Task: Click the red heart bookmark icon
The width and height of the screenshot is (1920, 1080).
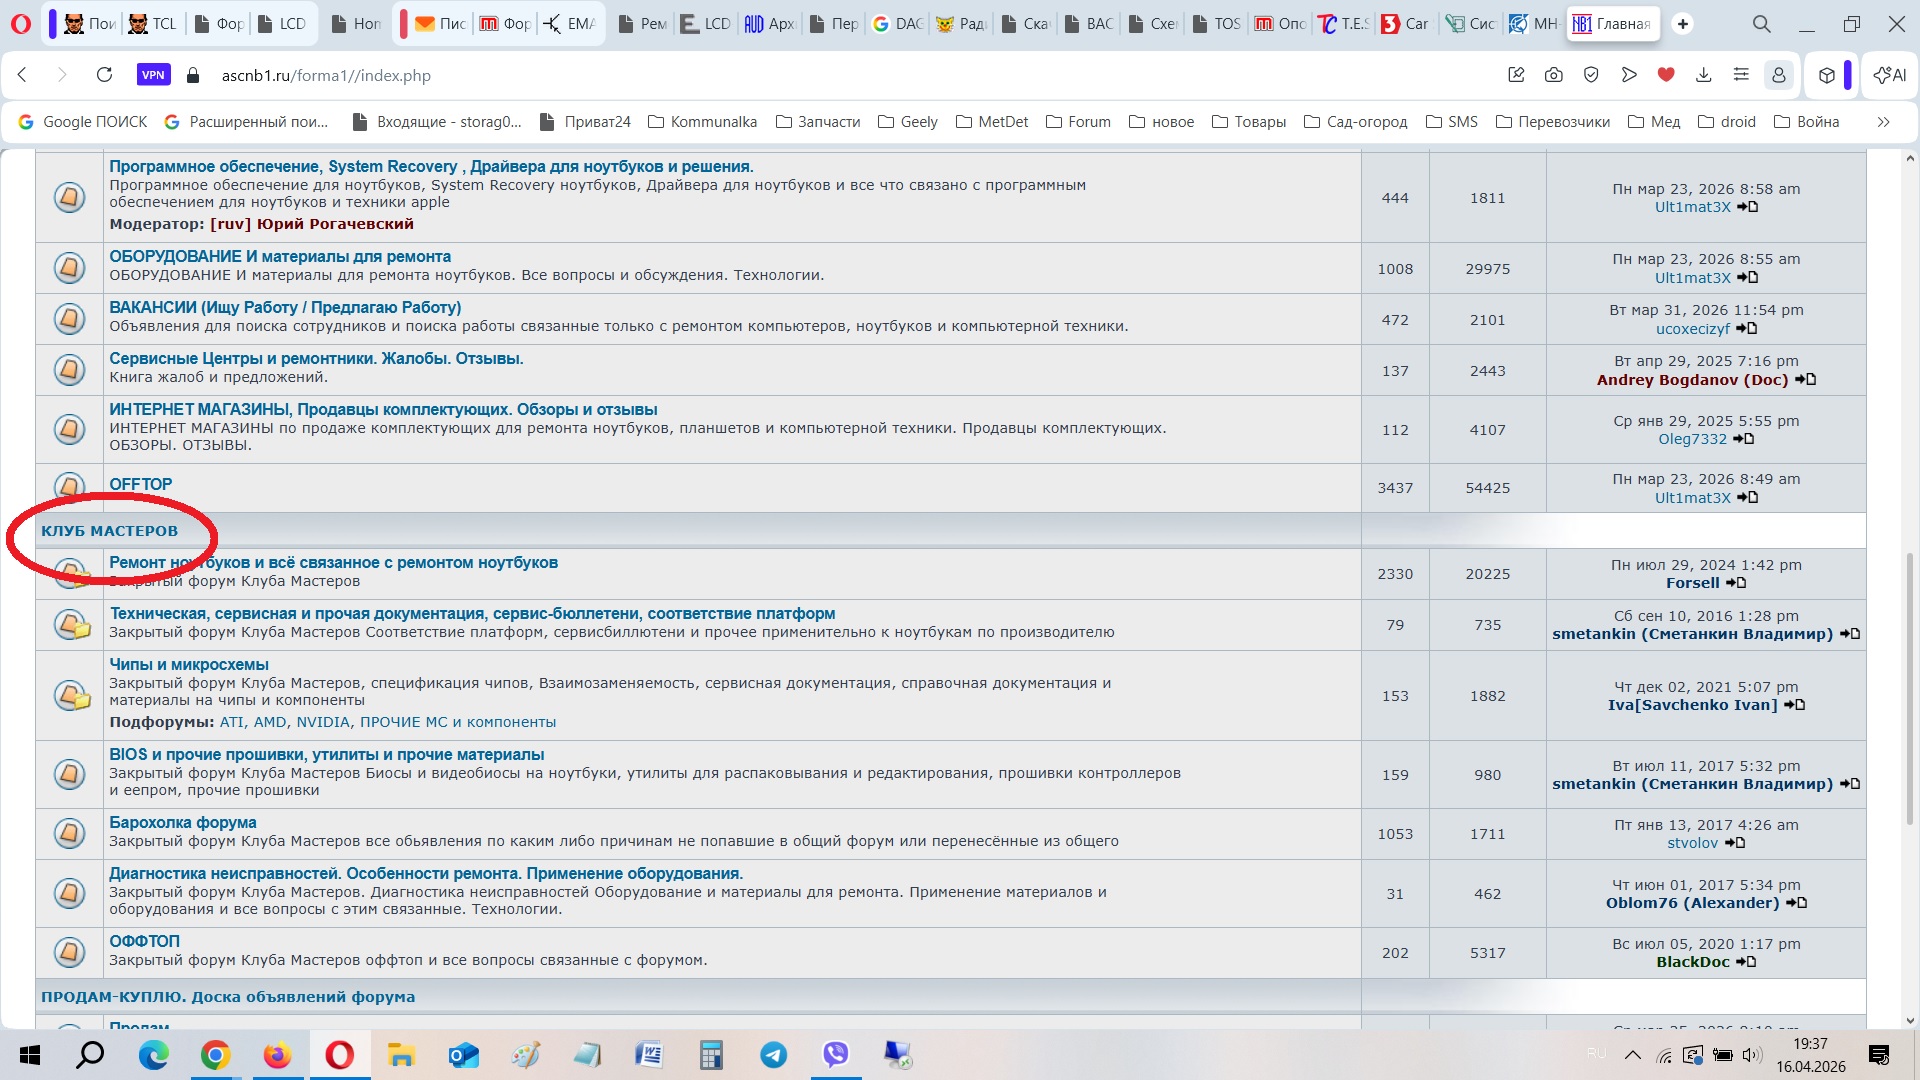Action: [1666, 75]
